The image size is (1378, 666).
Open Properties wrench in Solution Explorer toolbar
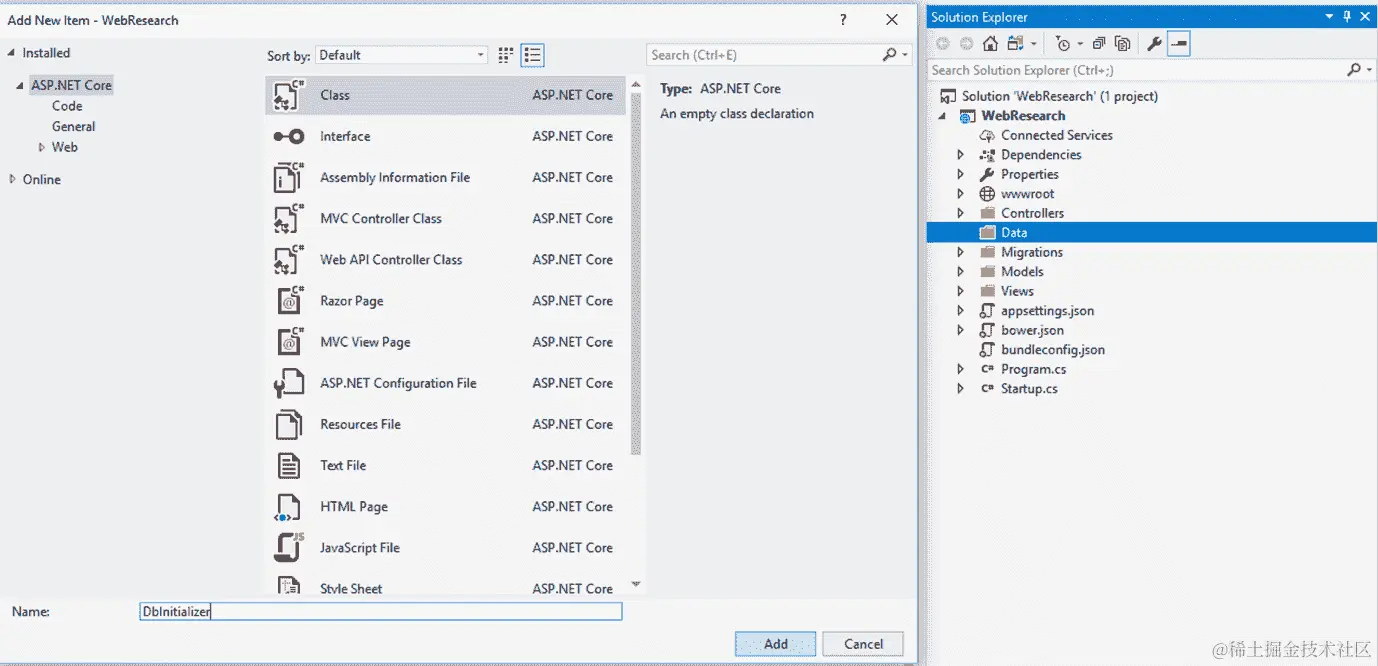[x=1154, y=43]
